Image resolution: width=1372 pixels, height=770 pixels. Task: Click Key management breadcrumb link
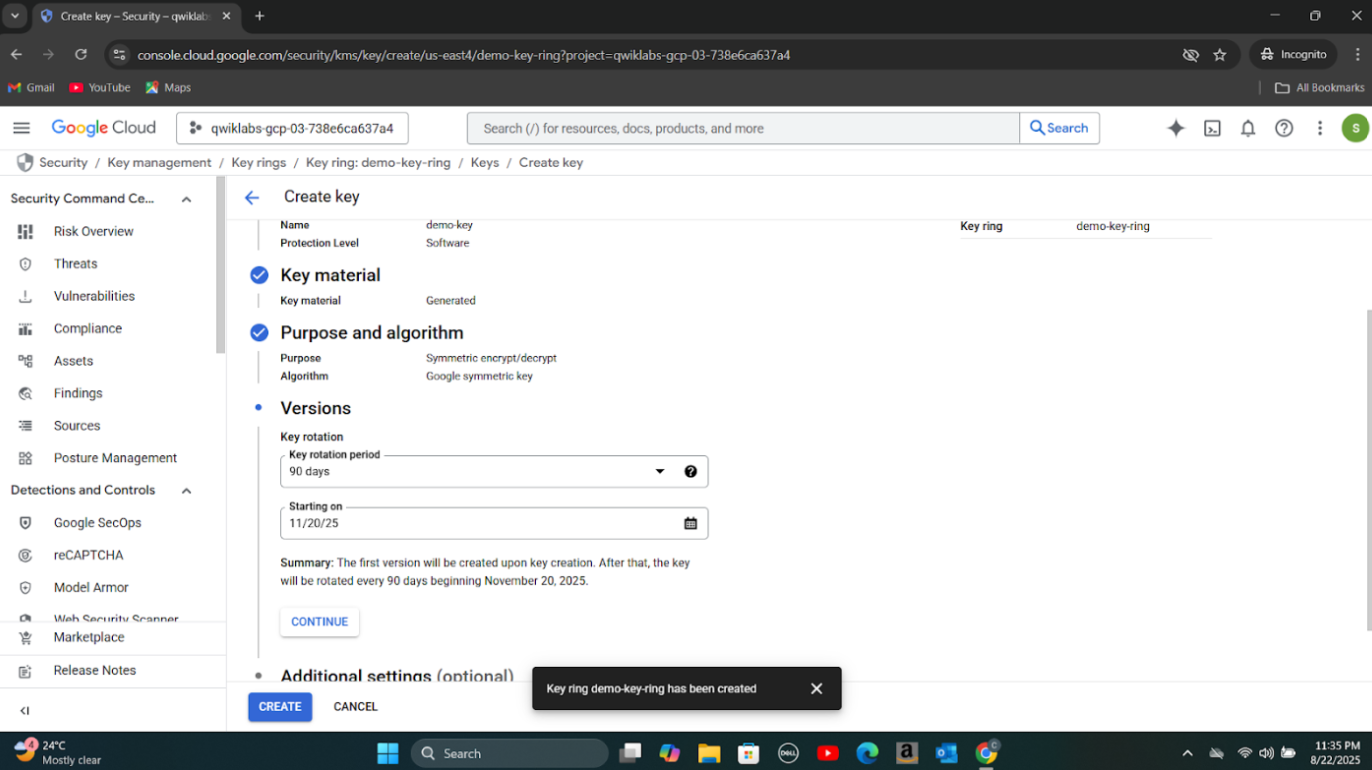coord(159,162)
